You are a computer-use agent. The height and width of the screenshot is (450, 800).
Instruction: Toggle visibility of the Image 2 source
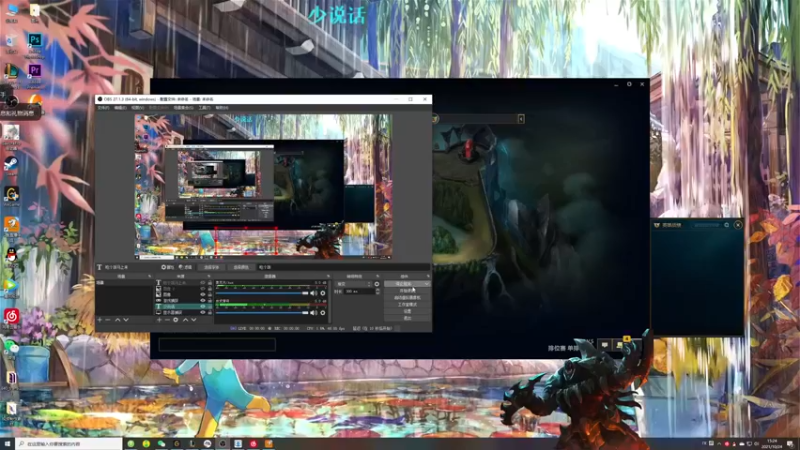pyautogui.click(x=203, y=288)
